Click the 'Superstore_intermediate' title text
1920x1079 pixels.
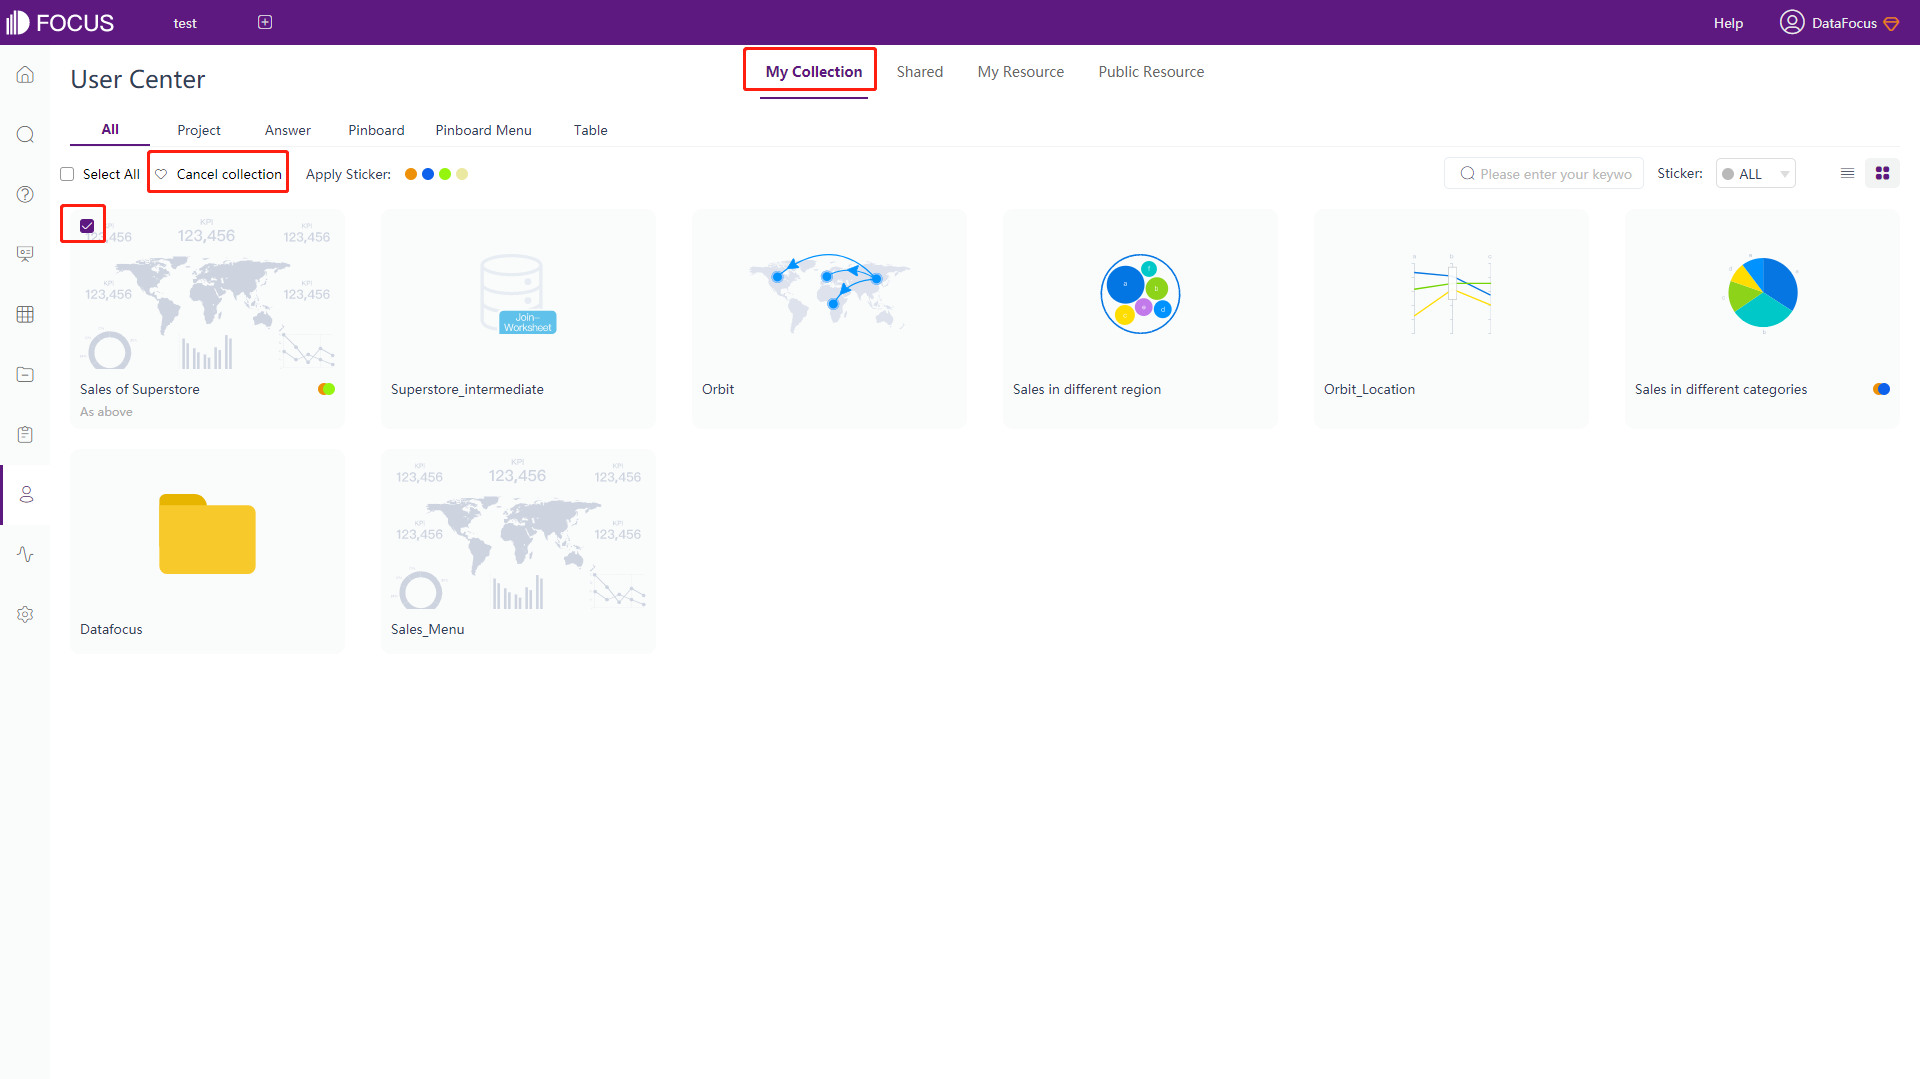coord(467,389)
